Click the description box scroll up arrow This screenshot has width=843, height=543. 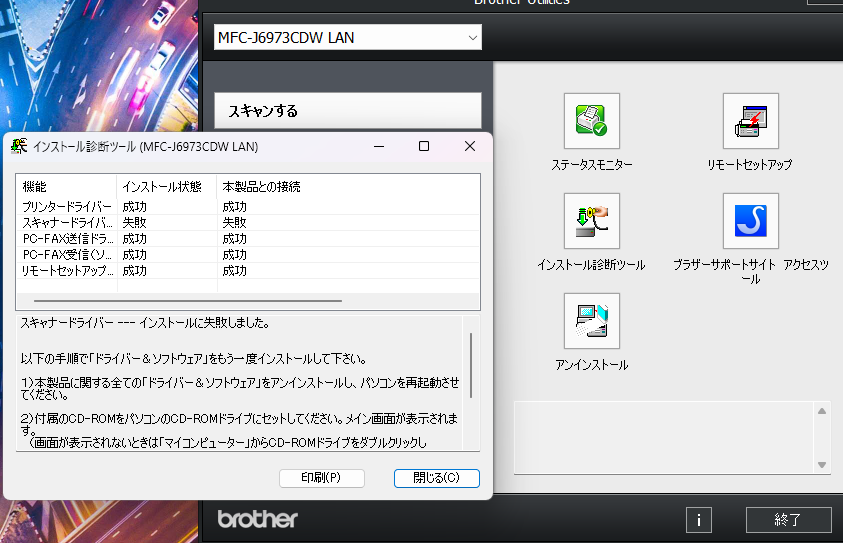(821, 411)
